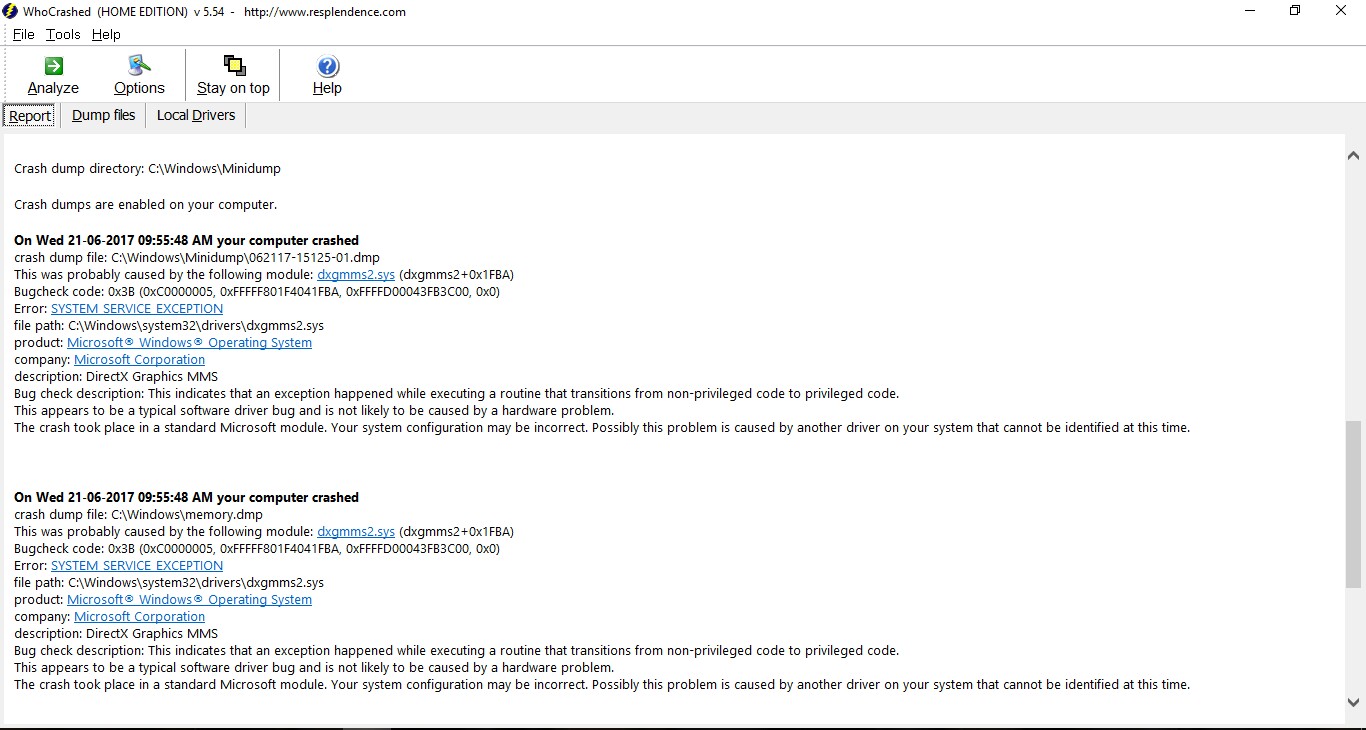
Task: Click the Help question mark icon
Action: [x=327, y=67]
